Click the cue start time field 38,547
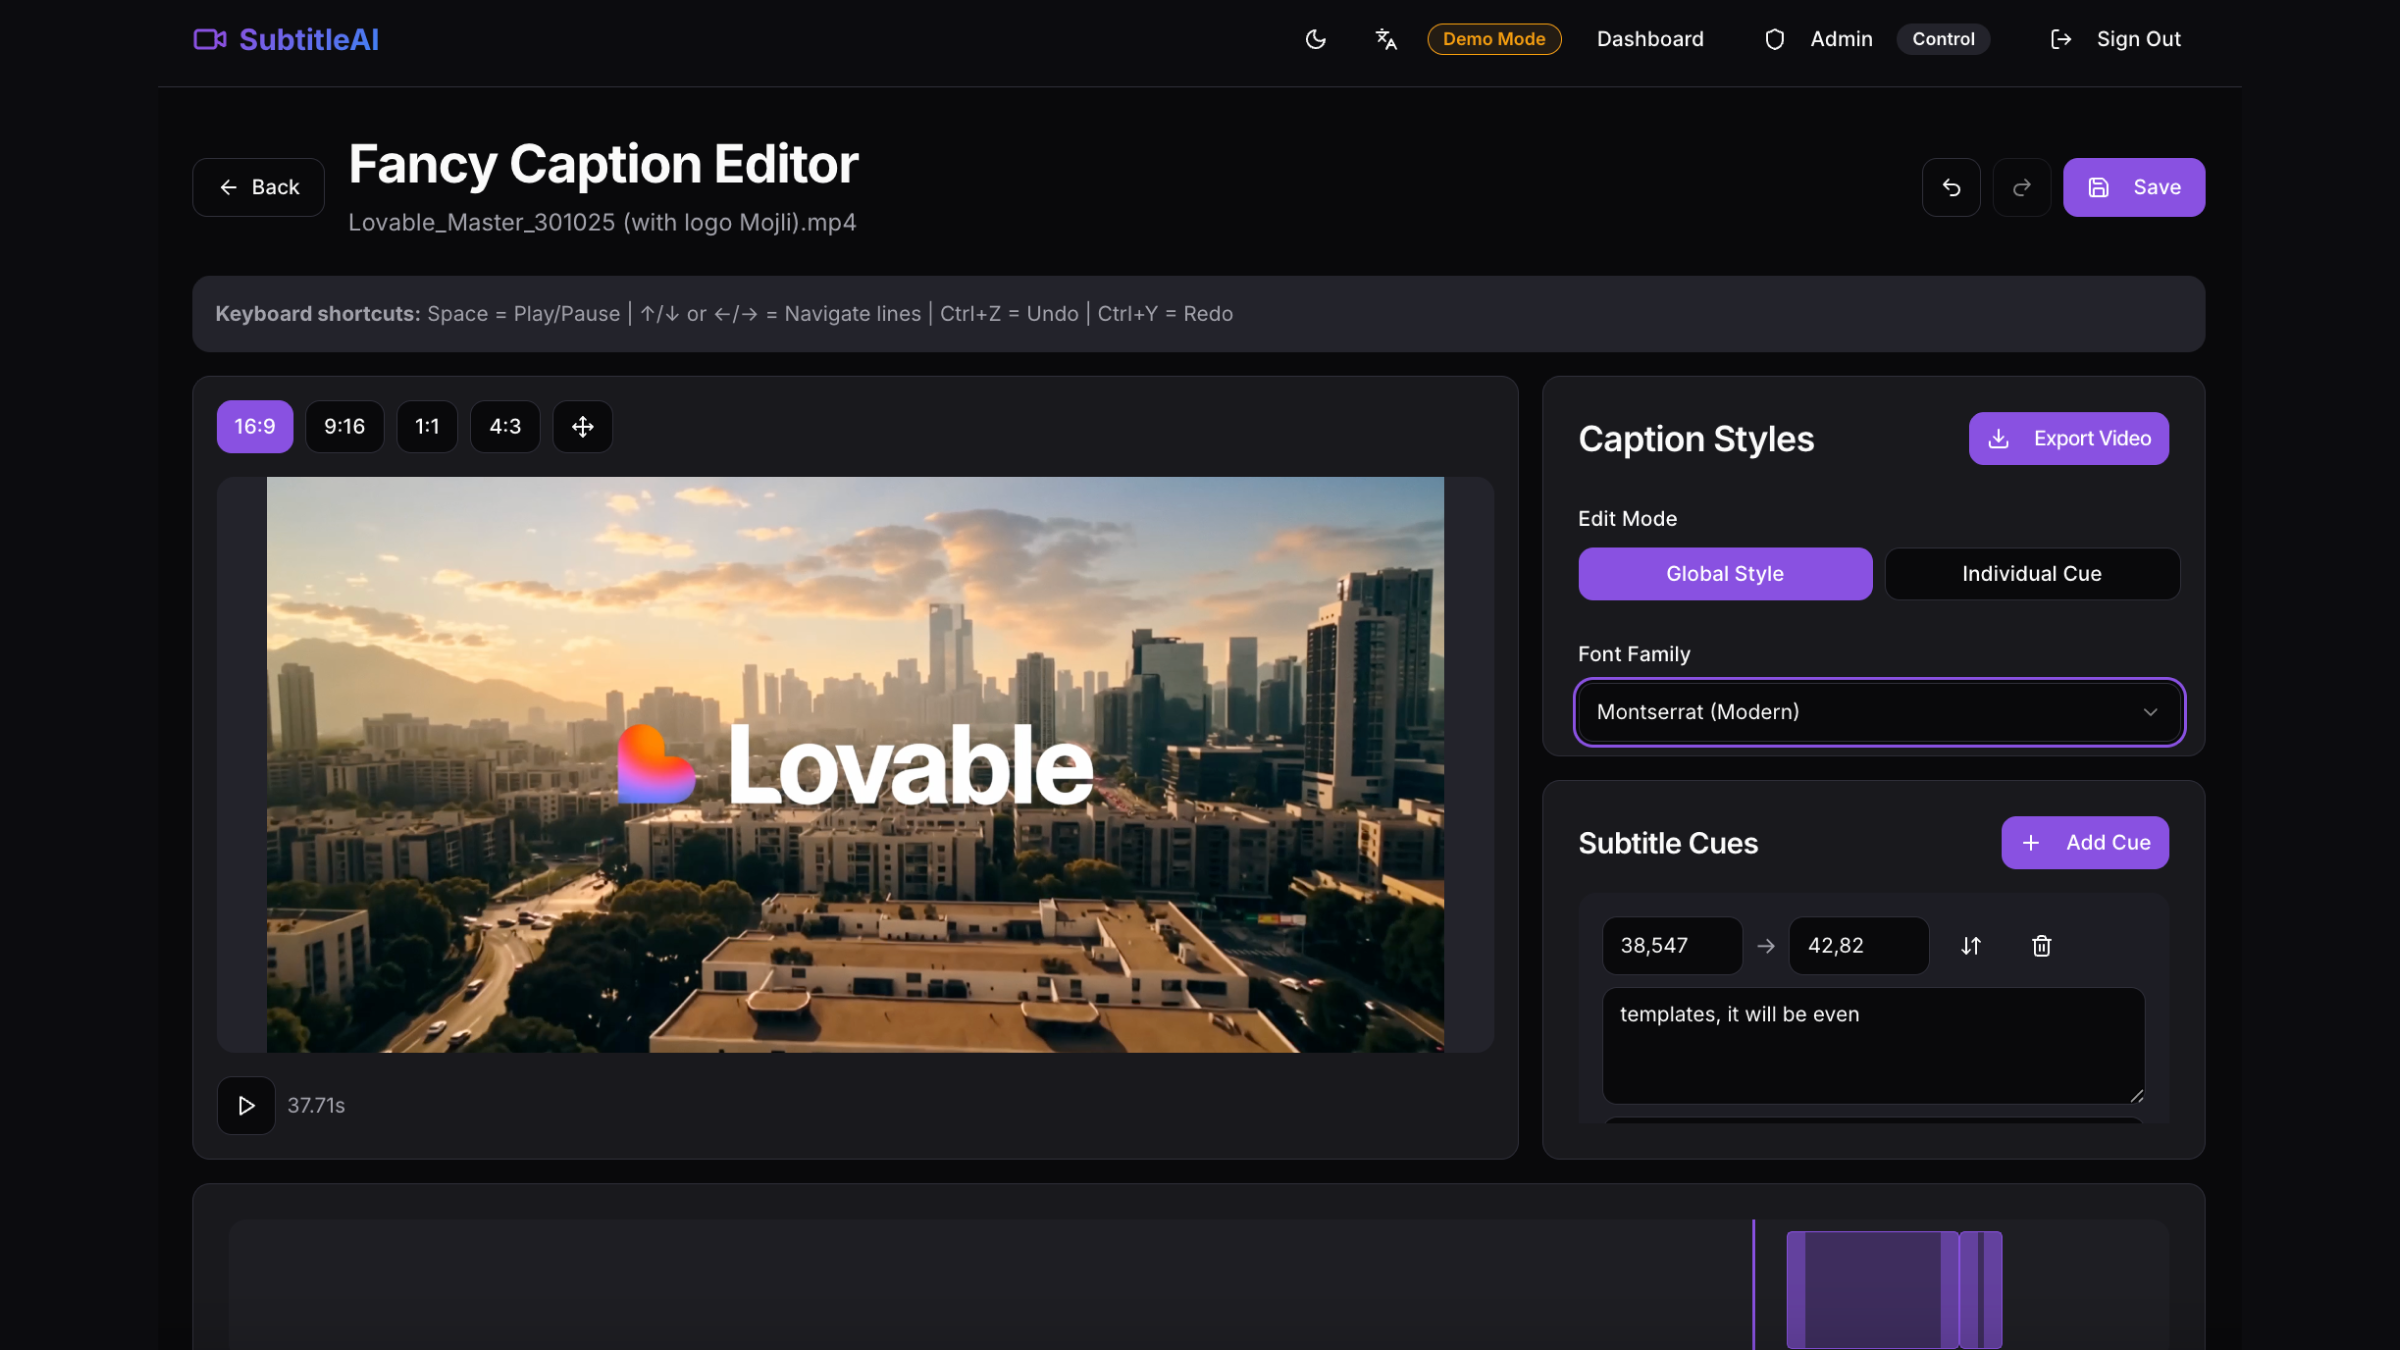The image size is (2400, 1350). [1671, 946]
